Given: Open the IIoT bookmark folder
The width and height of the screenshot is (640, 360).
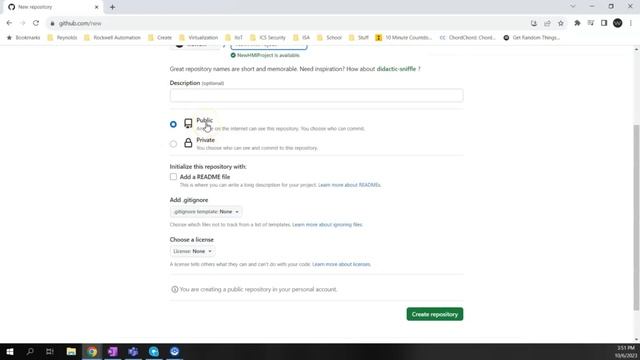Looking at the screenshot, I should tap(234, 38).
